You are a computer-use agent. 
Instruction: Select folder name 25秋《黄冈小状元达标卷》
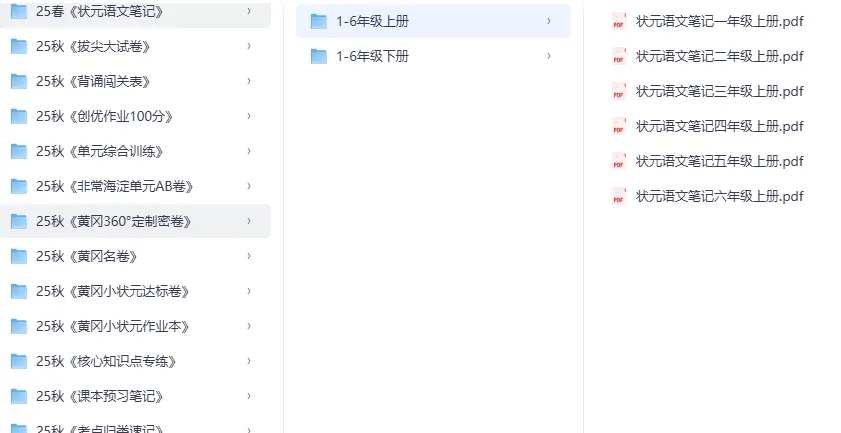[113, 291]
